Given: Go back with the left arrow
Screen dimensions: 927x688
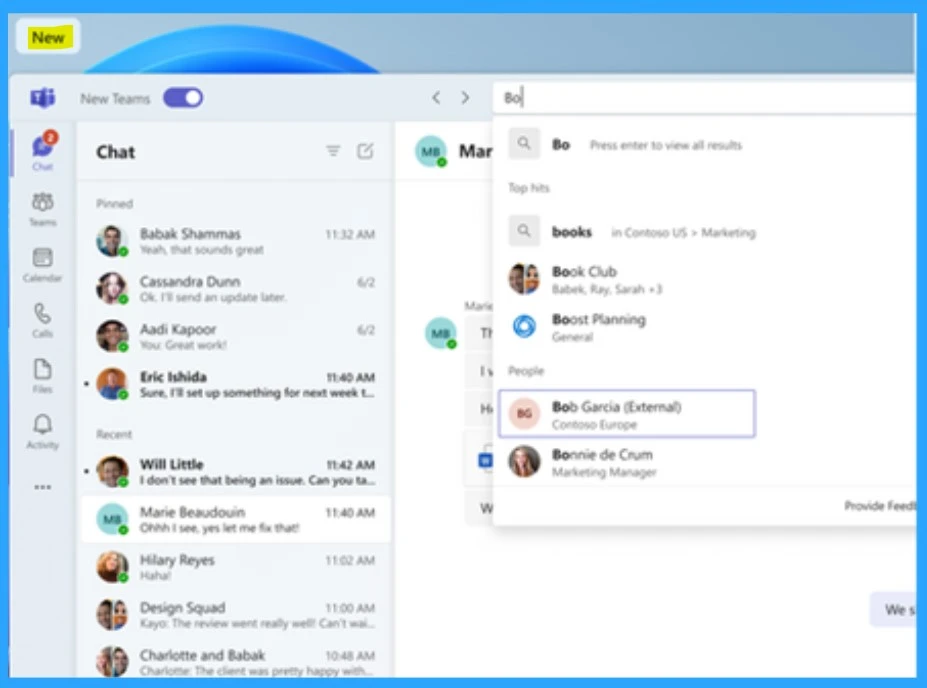Looking at the screenshot, I should coord(436,98).
